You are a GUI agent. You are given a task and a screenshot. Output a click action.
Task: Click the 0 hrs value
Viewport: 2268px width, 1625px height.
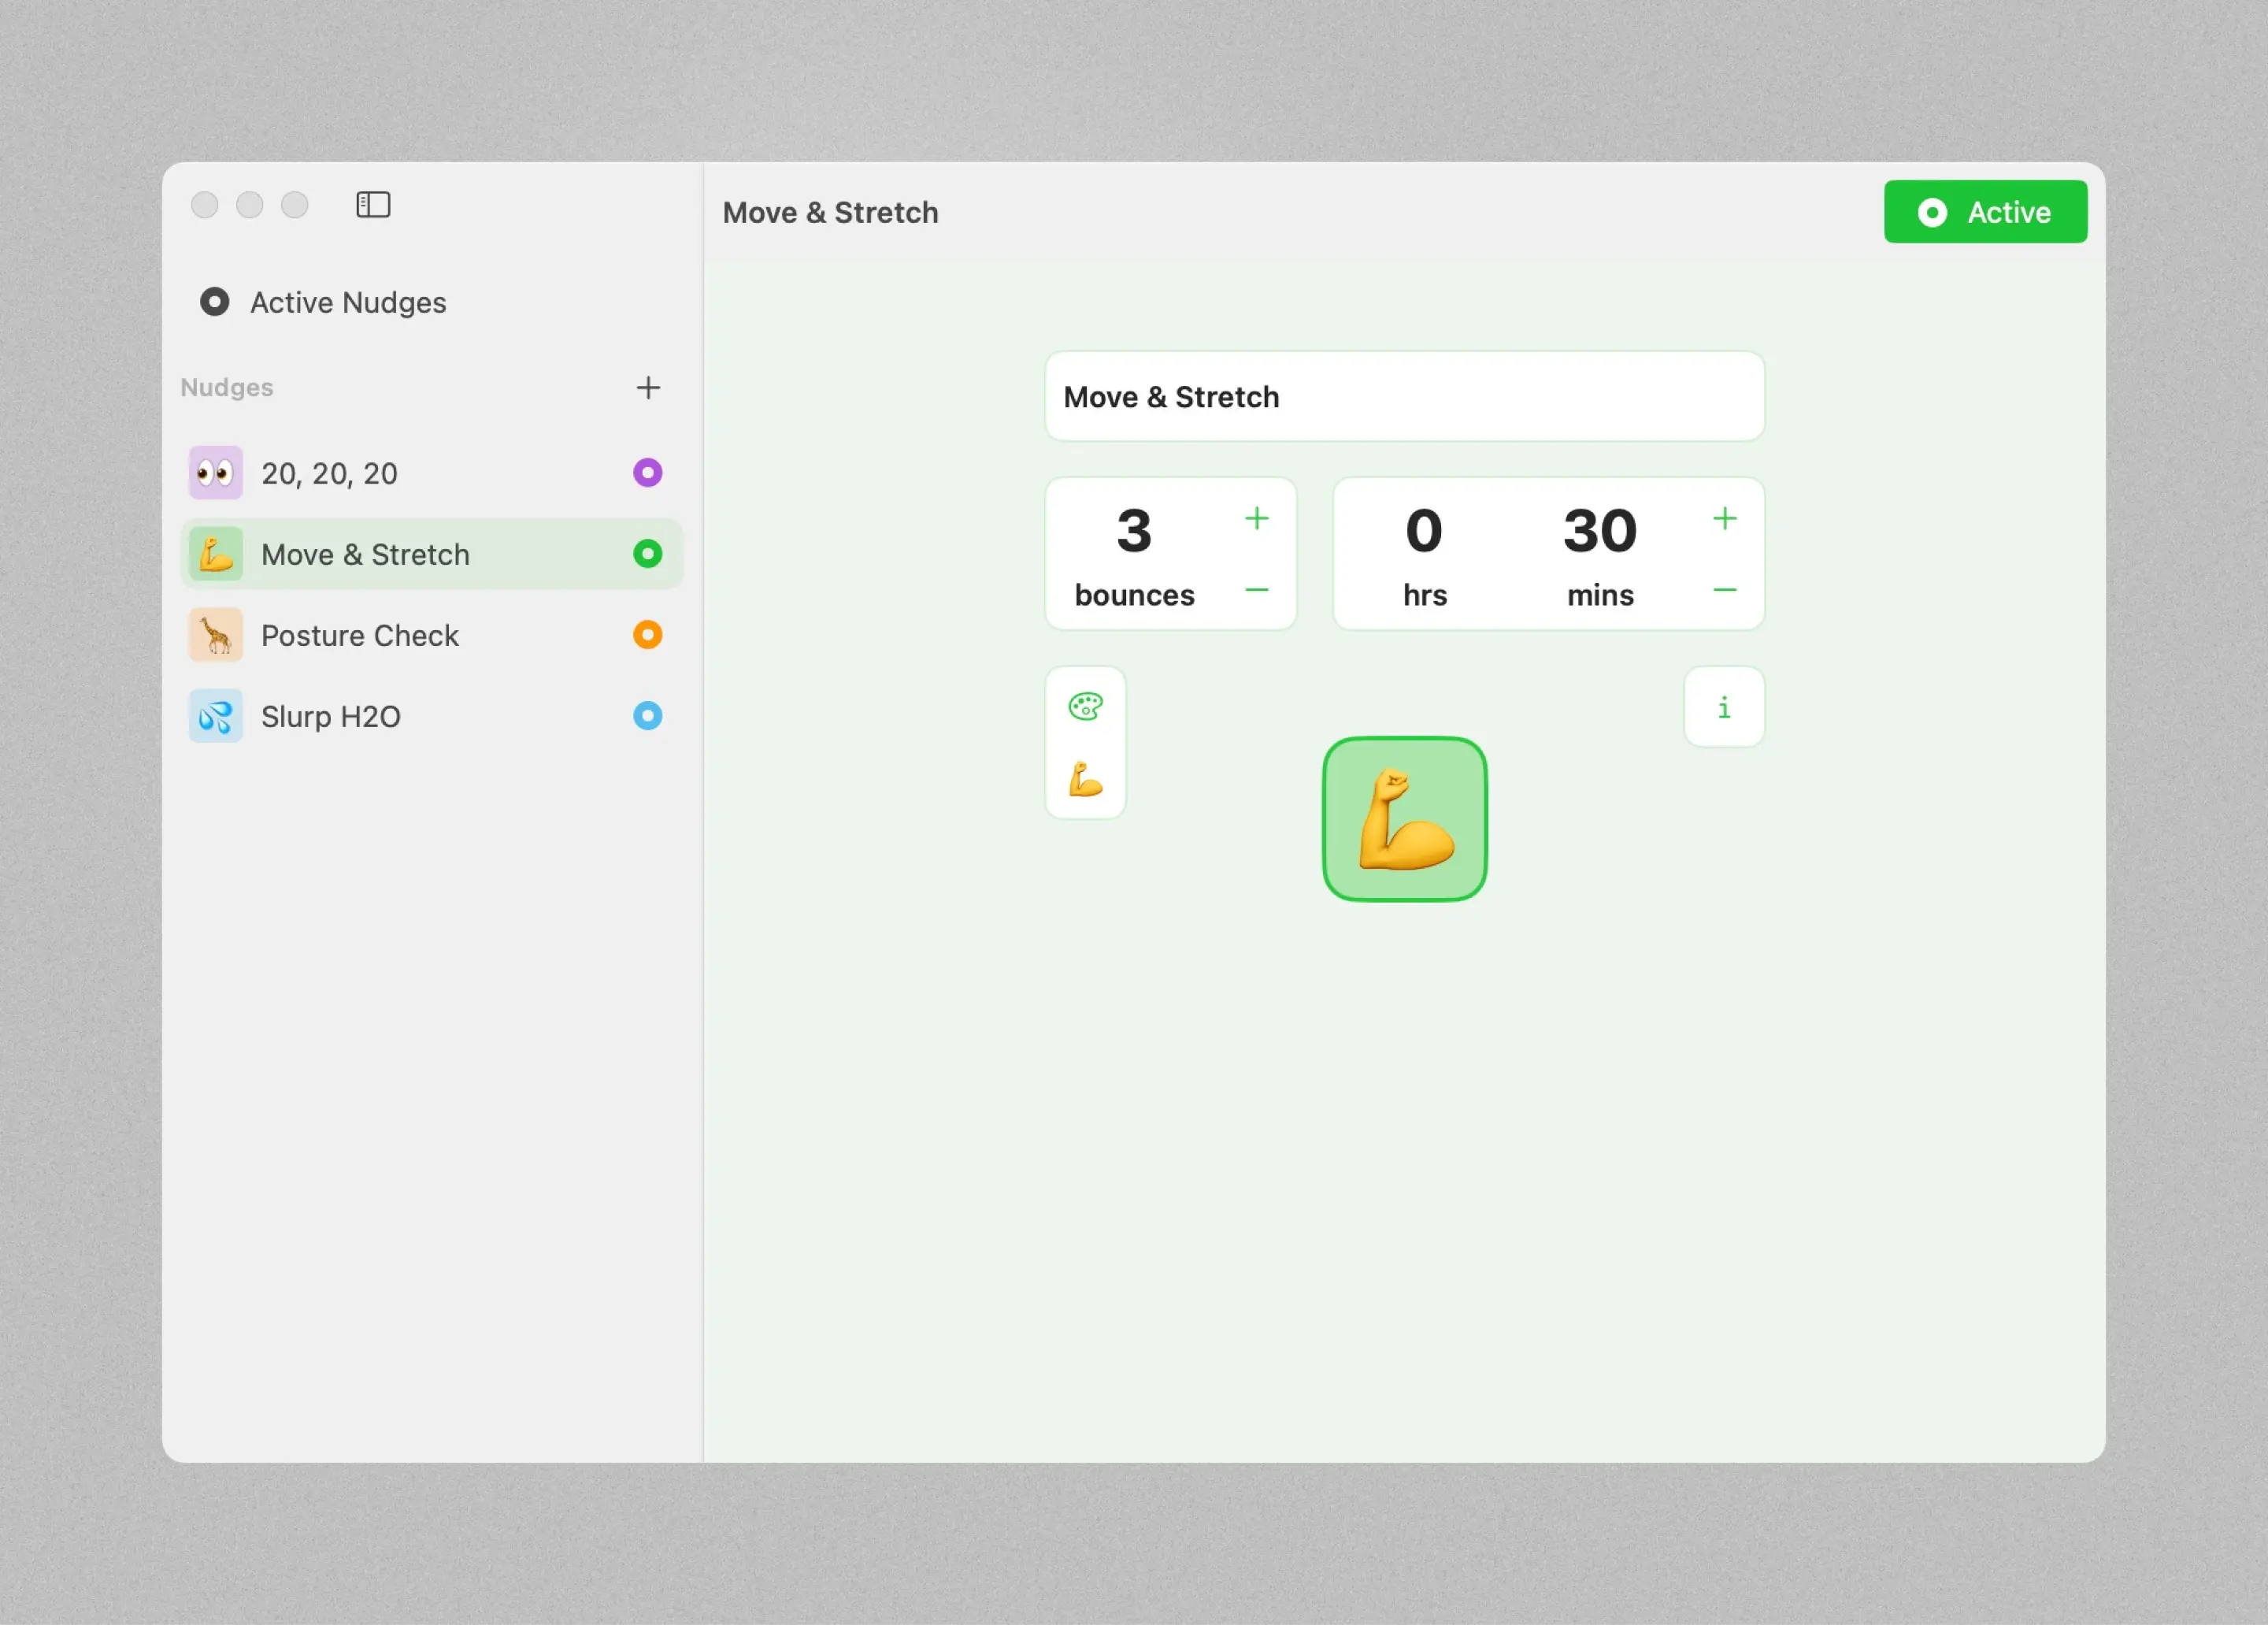[x=1424, y=531]
